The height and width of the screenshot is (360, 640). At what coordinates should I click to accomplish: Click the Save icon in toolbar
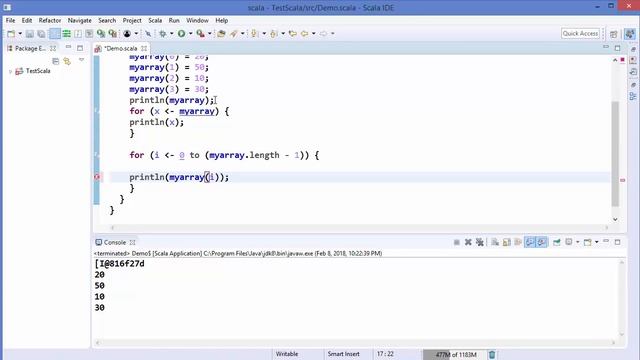30,33
